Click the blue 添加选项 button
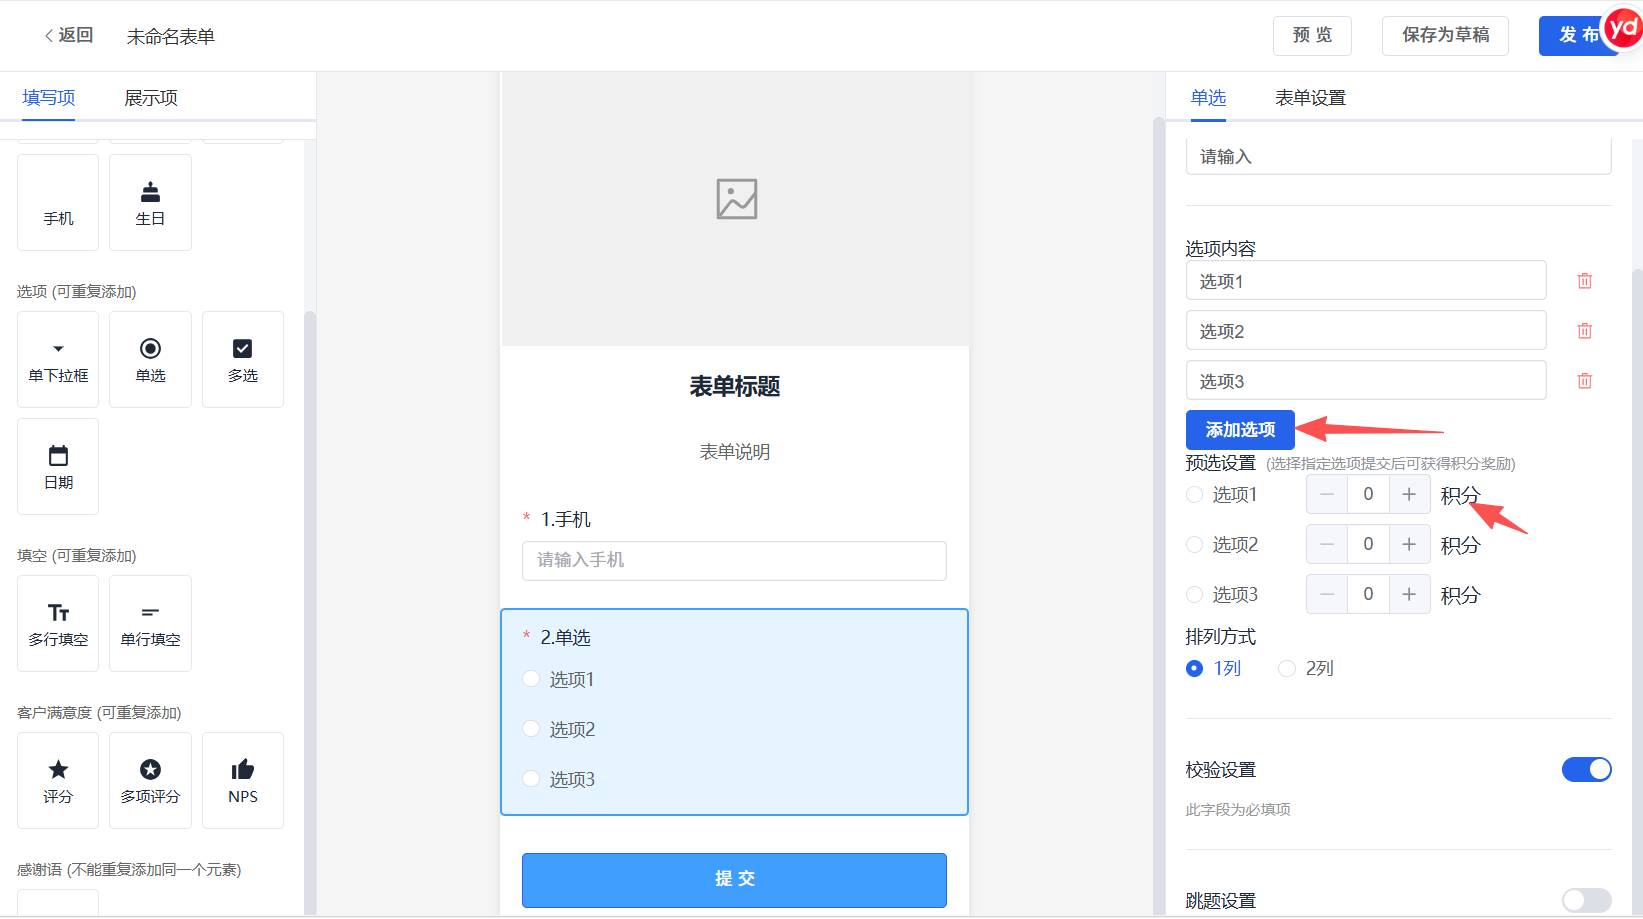The height and width of the screenshot is (919, 1643). (x=1240, y=430)
